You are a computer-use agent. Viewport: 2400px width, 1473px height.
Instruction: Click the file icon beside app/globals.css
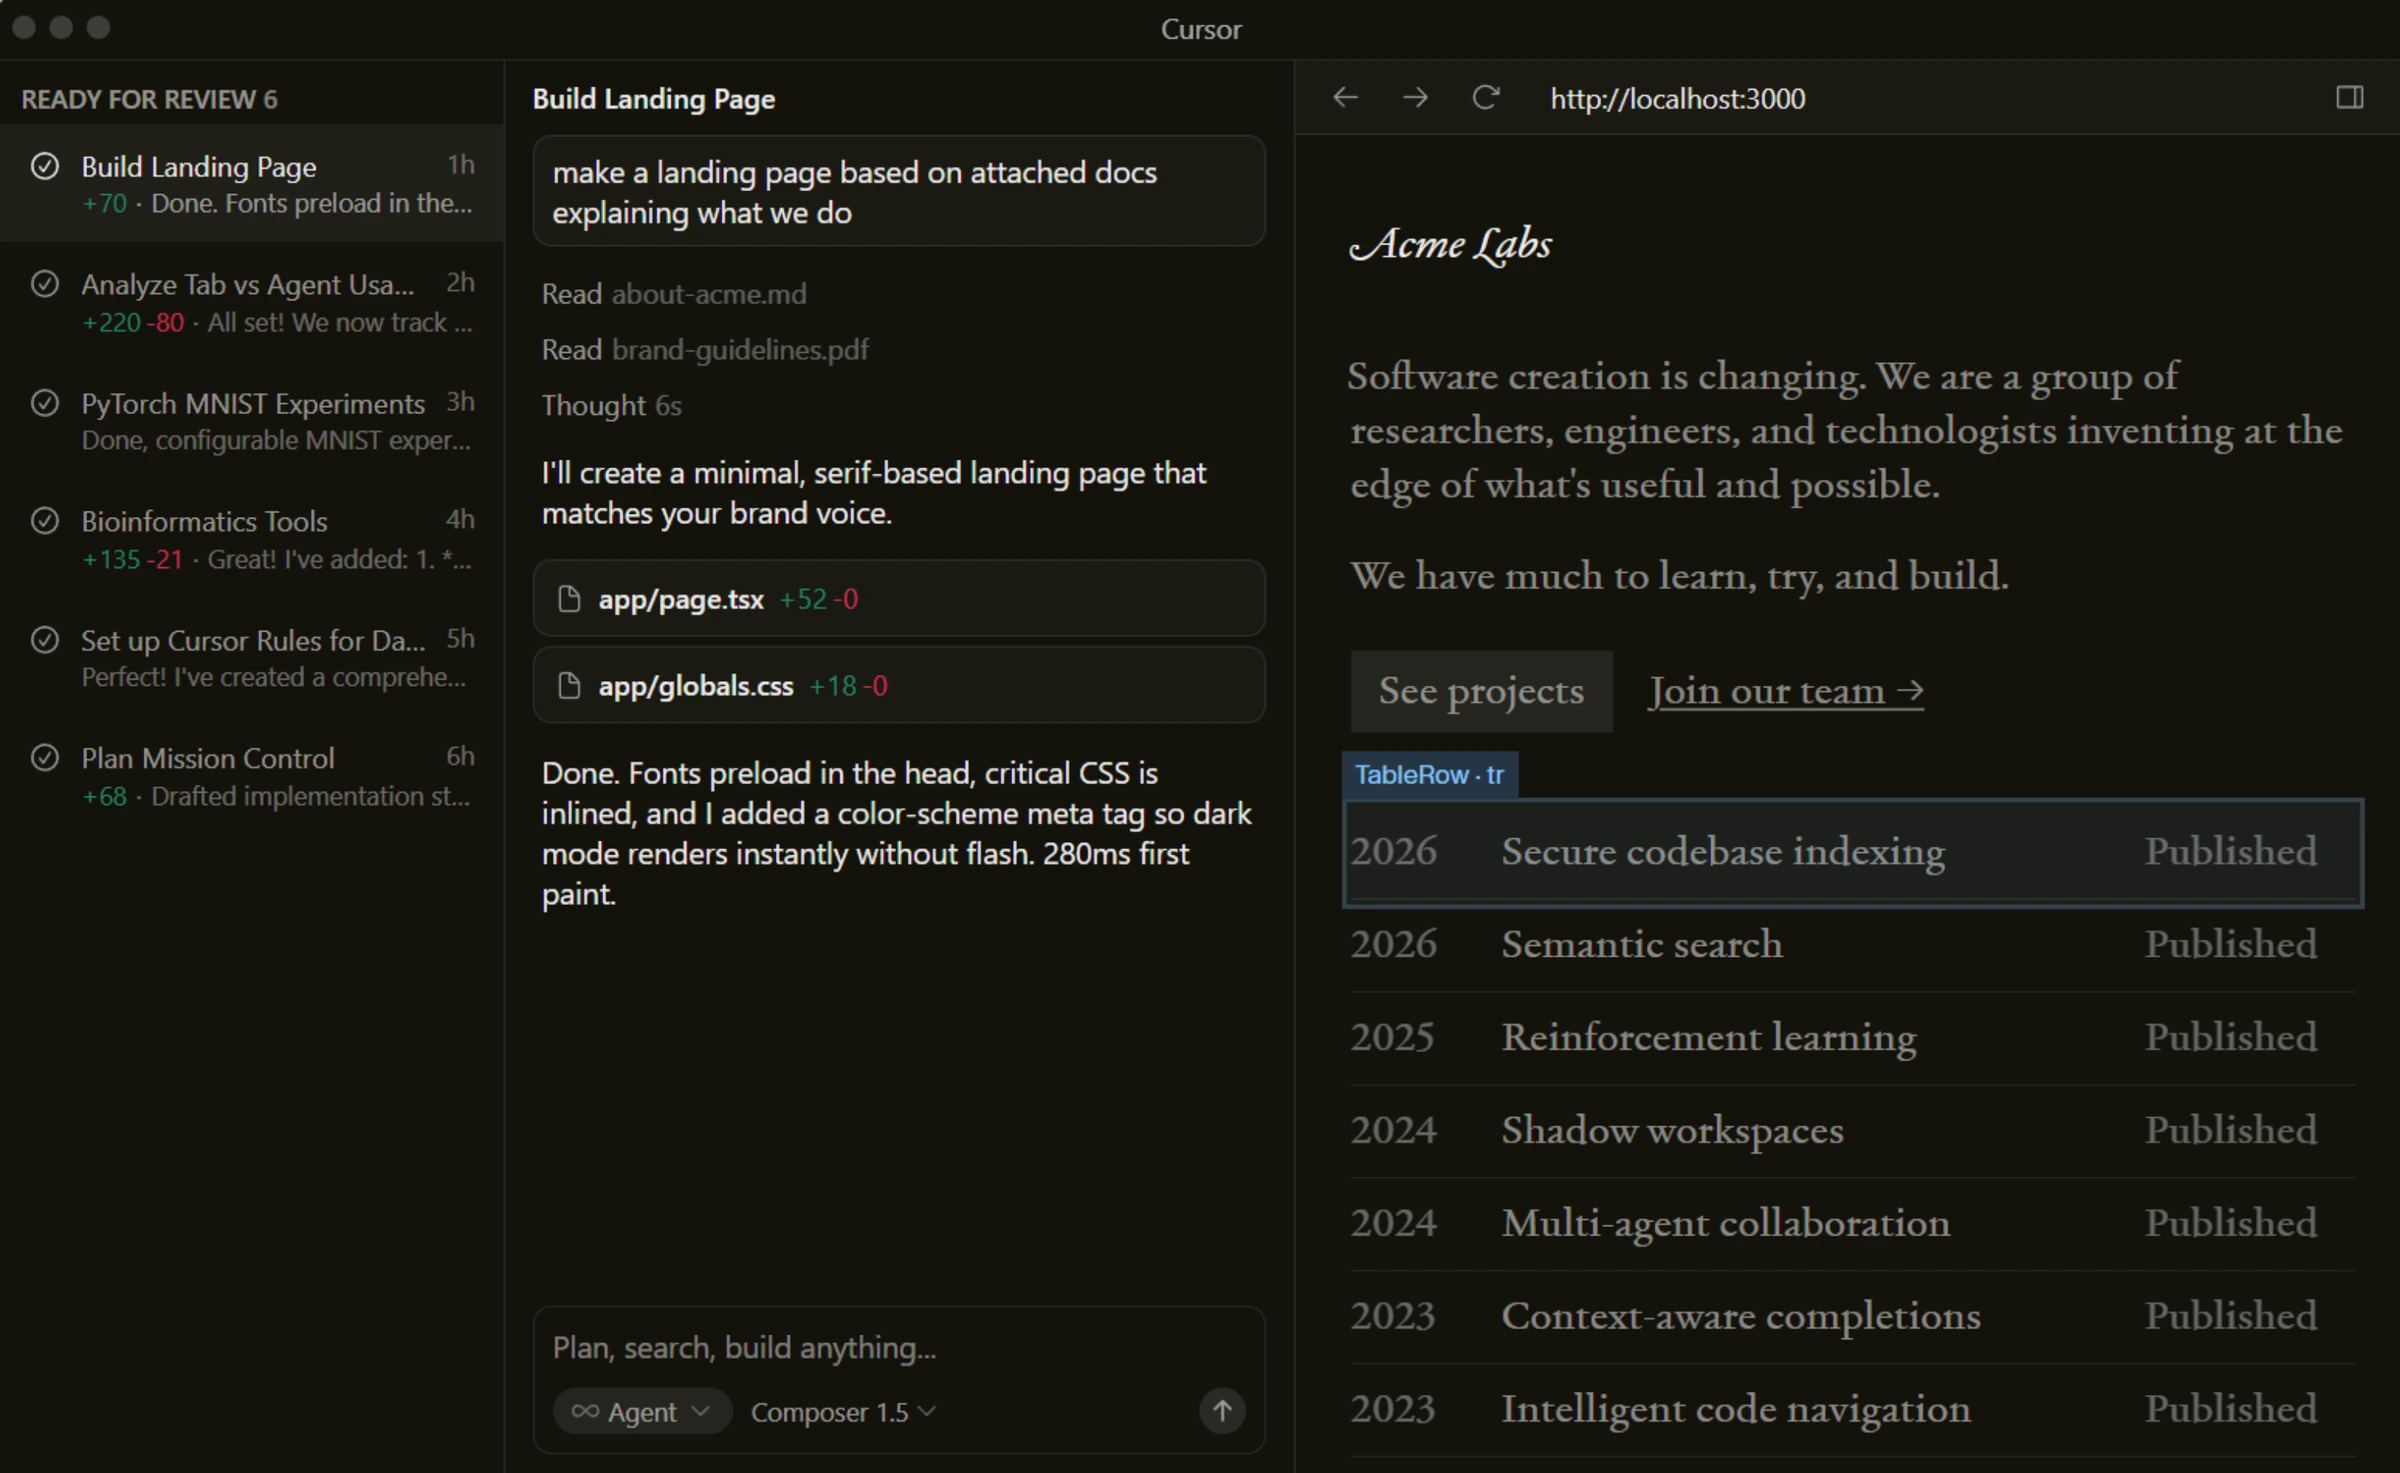[x=569, y=685]
